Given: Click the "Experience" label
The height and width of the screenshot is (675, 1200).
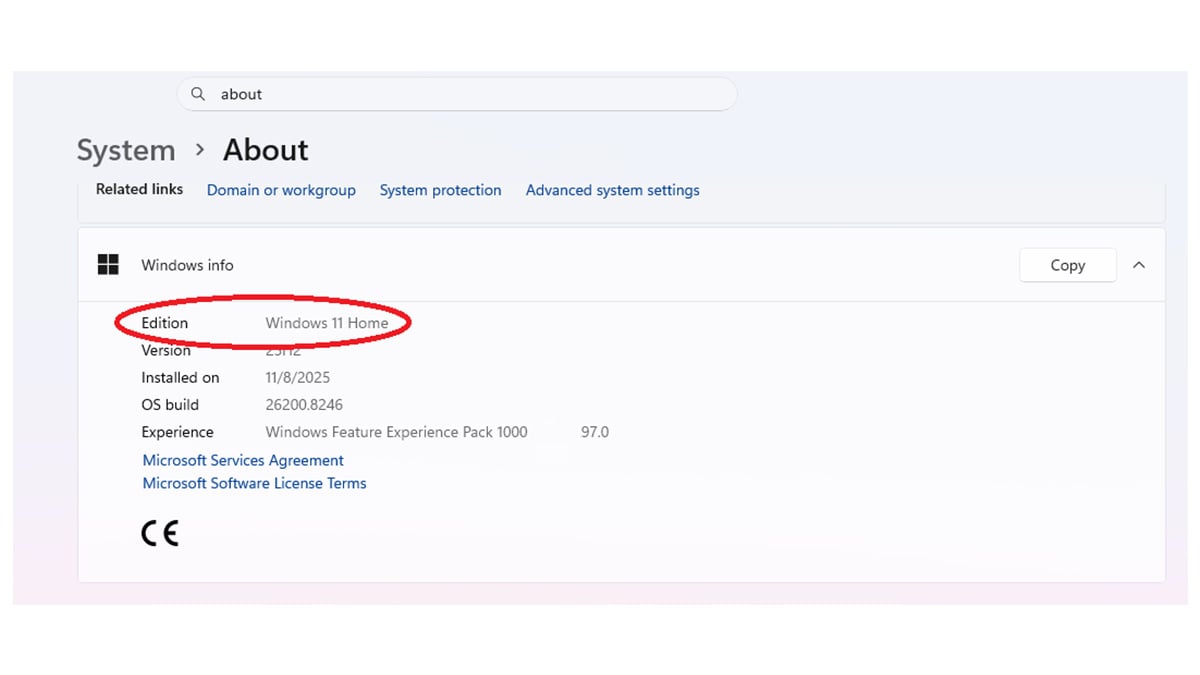Looking at the screenshot, I should click(x=177, y=432).
